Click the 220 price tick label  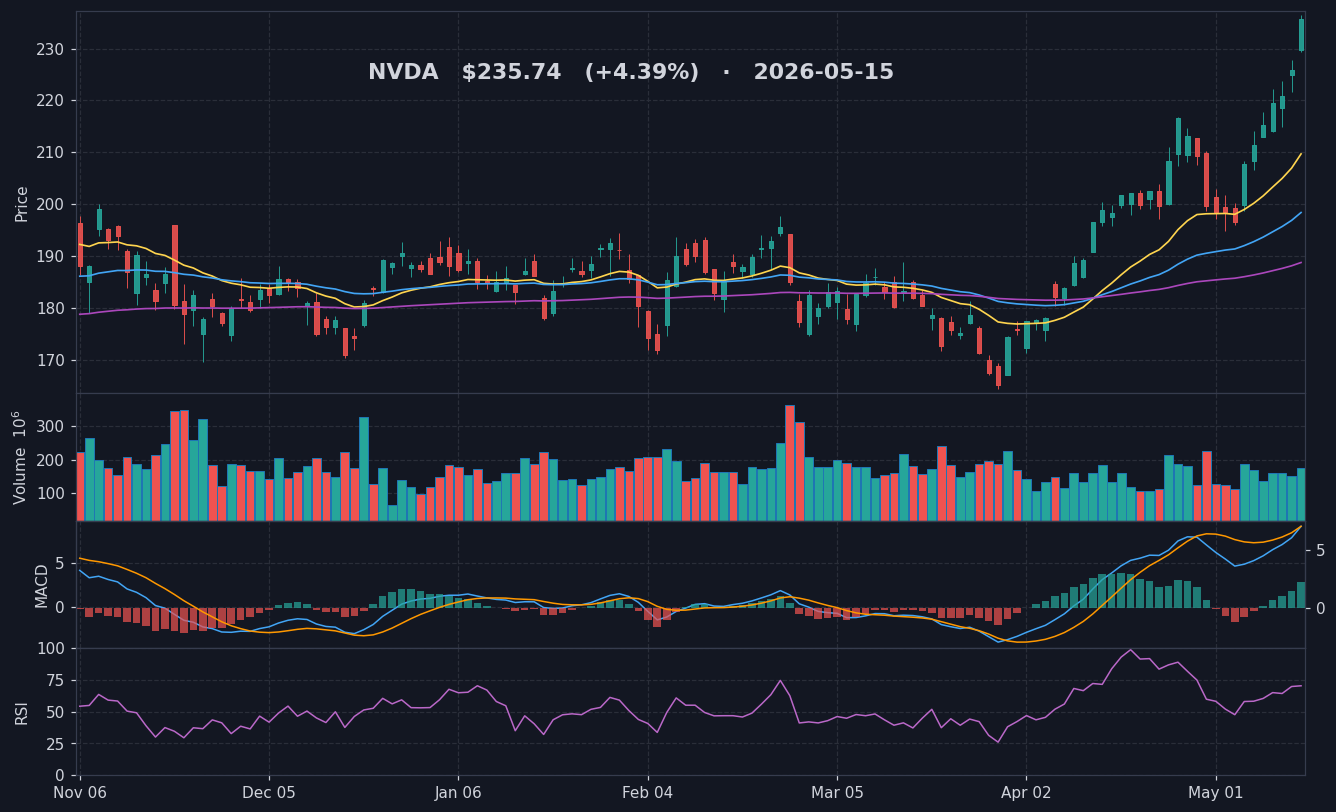(51, 101)
